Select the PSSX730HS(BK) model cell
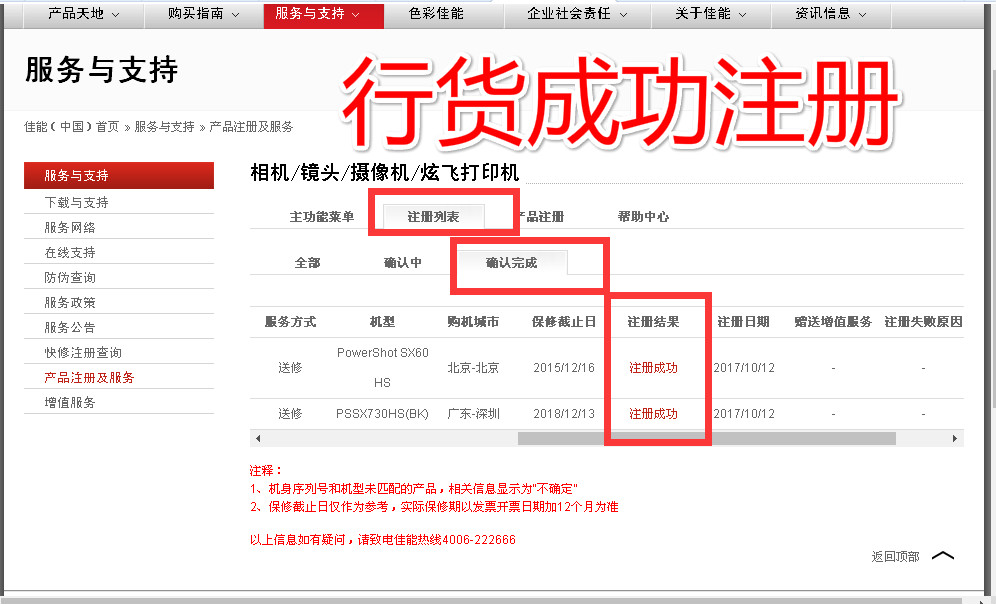 pos(382,414)
